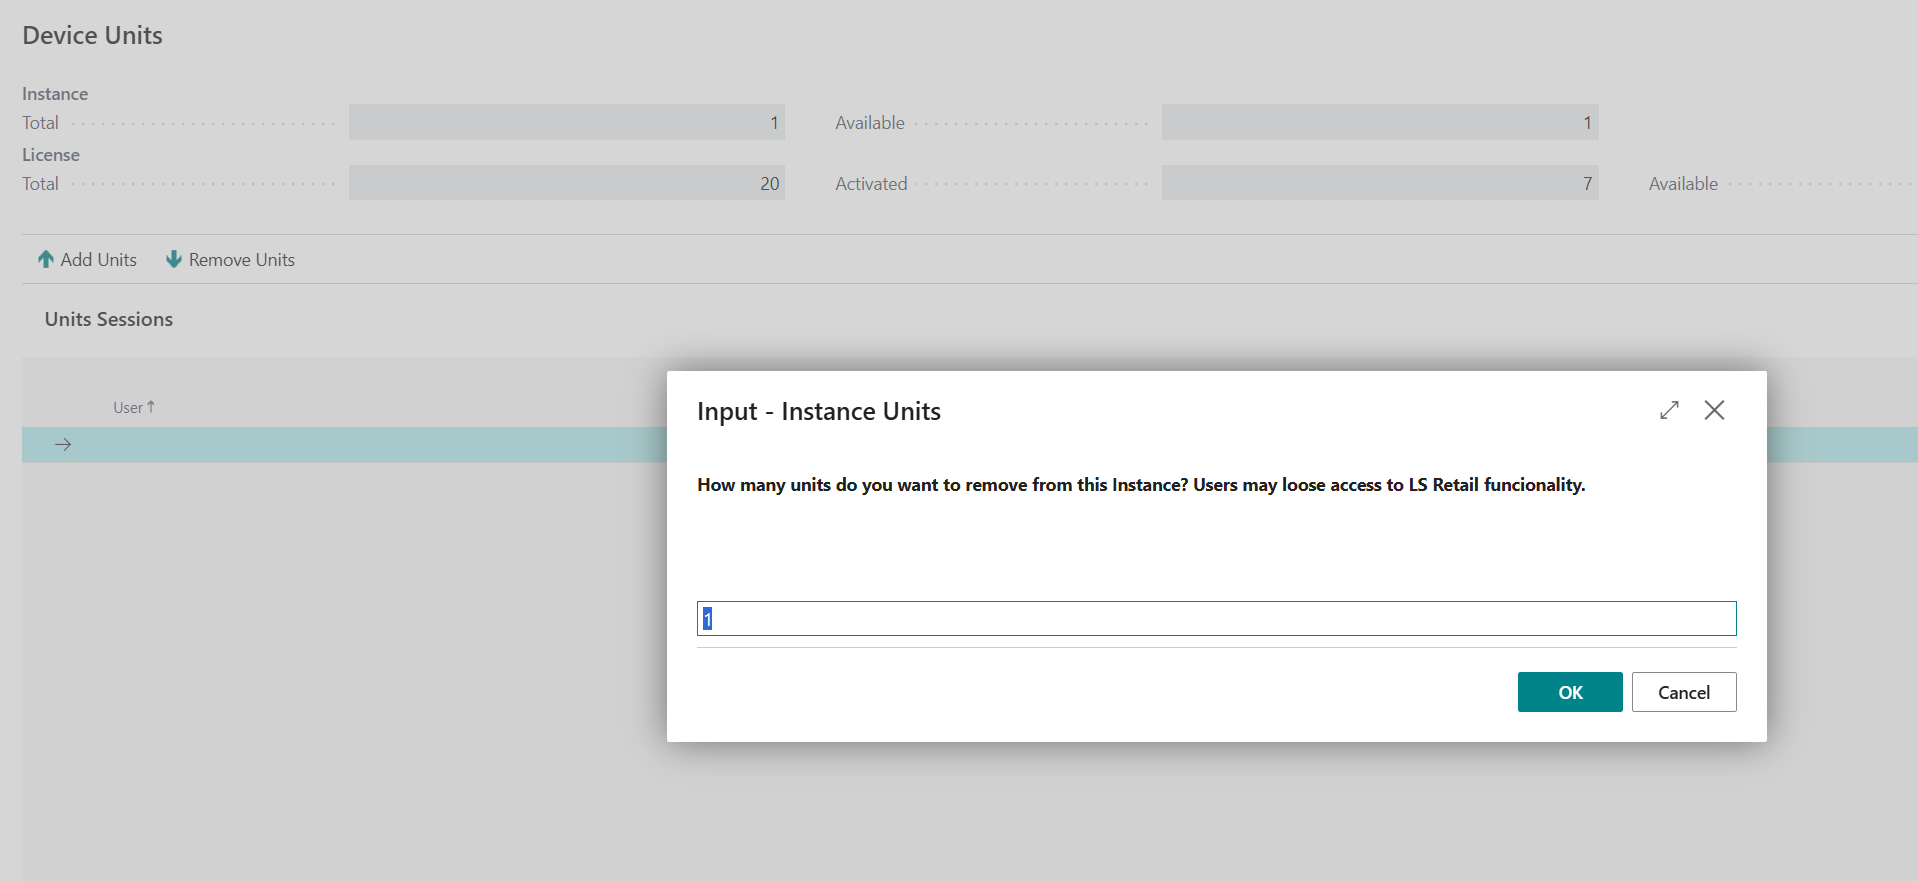Viewport: 1918px width, 881px height.
Task: Select the Add Units action text
Action: (98, 260)
